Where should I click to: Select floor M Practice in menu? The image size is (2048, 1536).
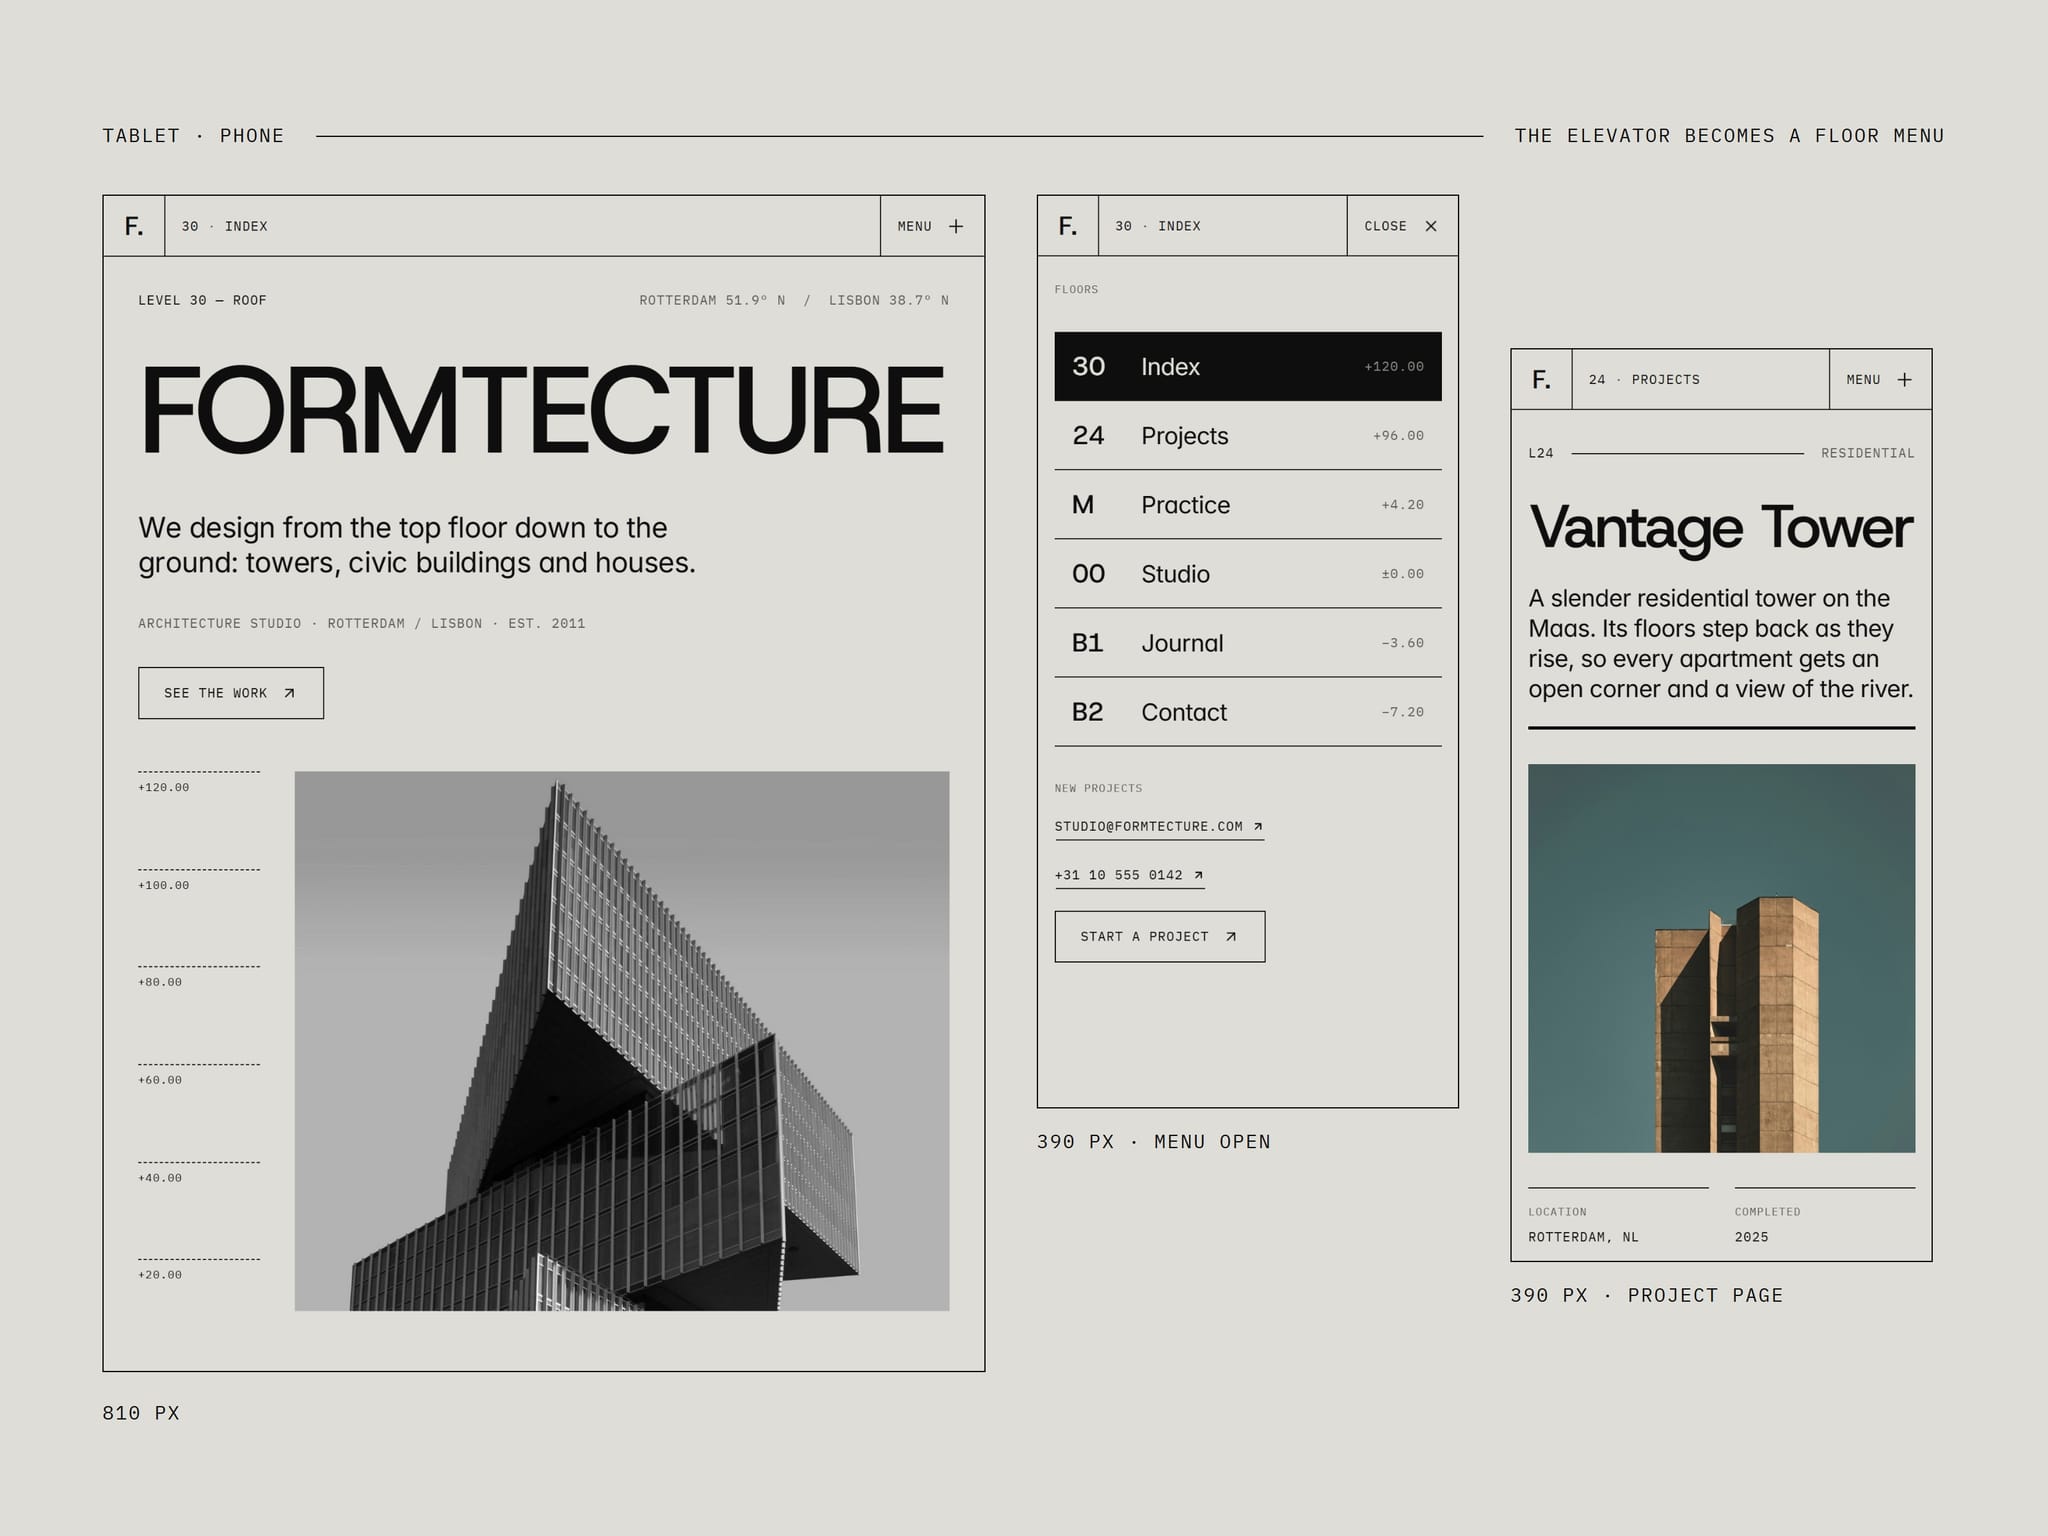click(1248, 505)
